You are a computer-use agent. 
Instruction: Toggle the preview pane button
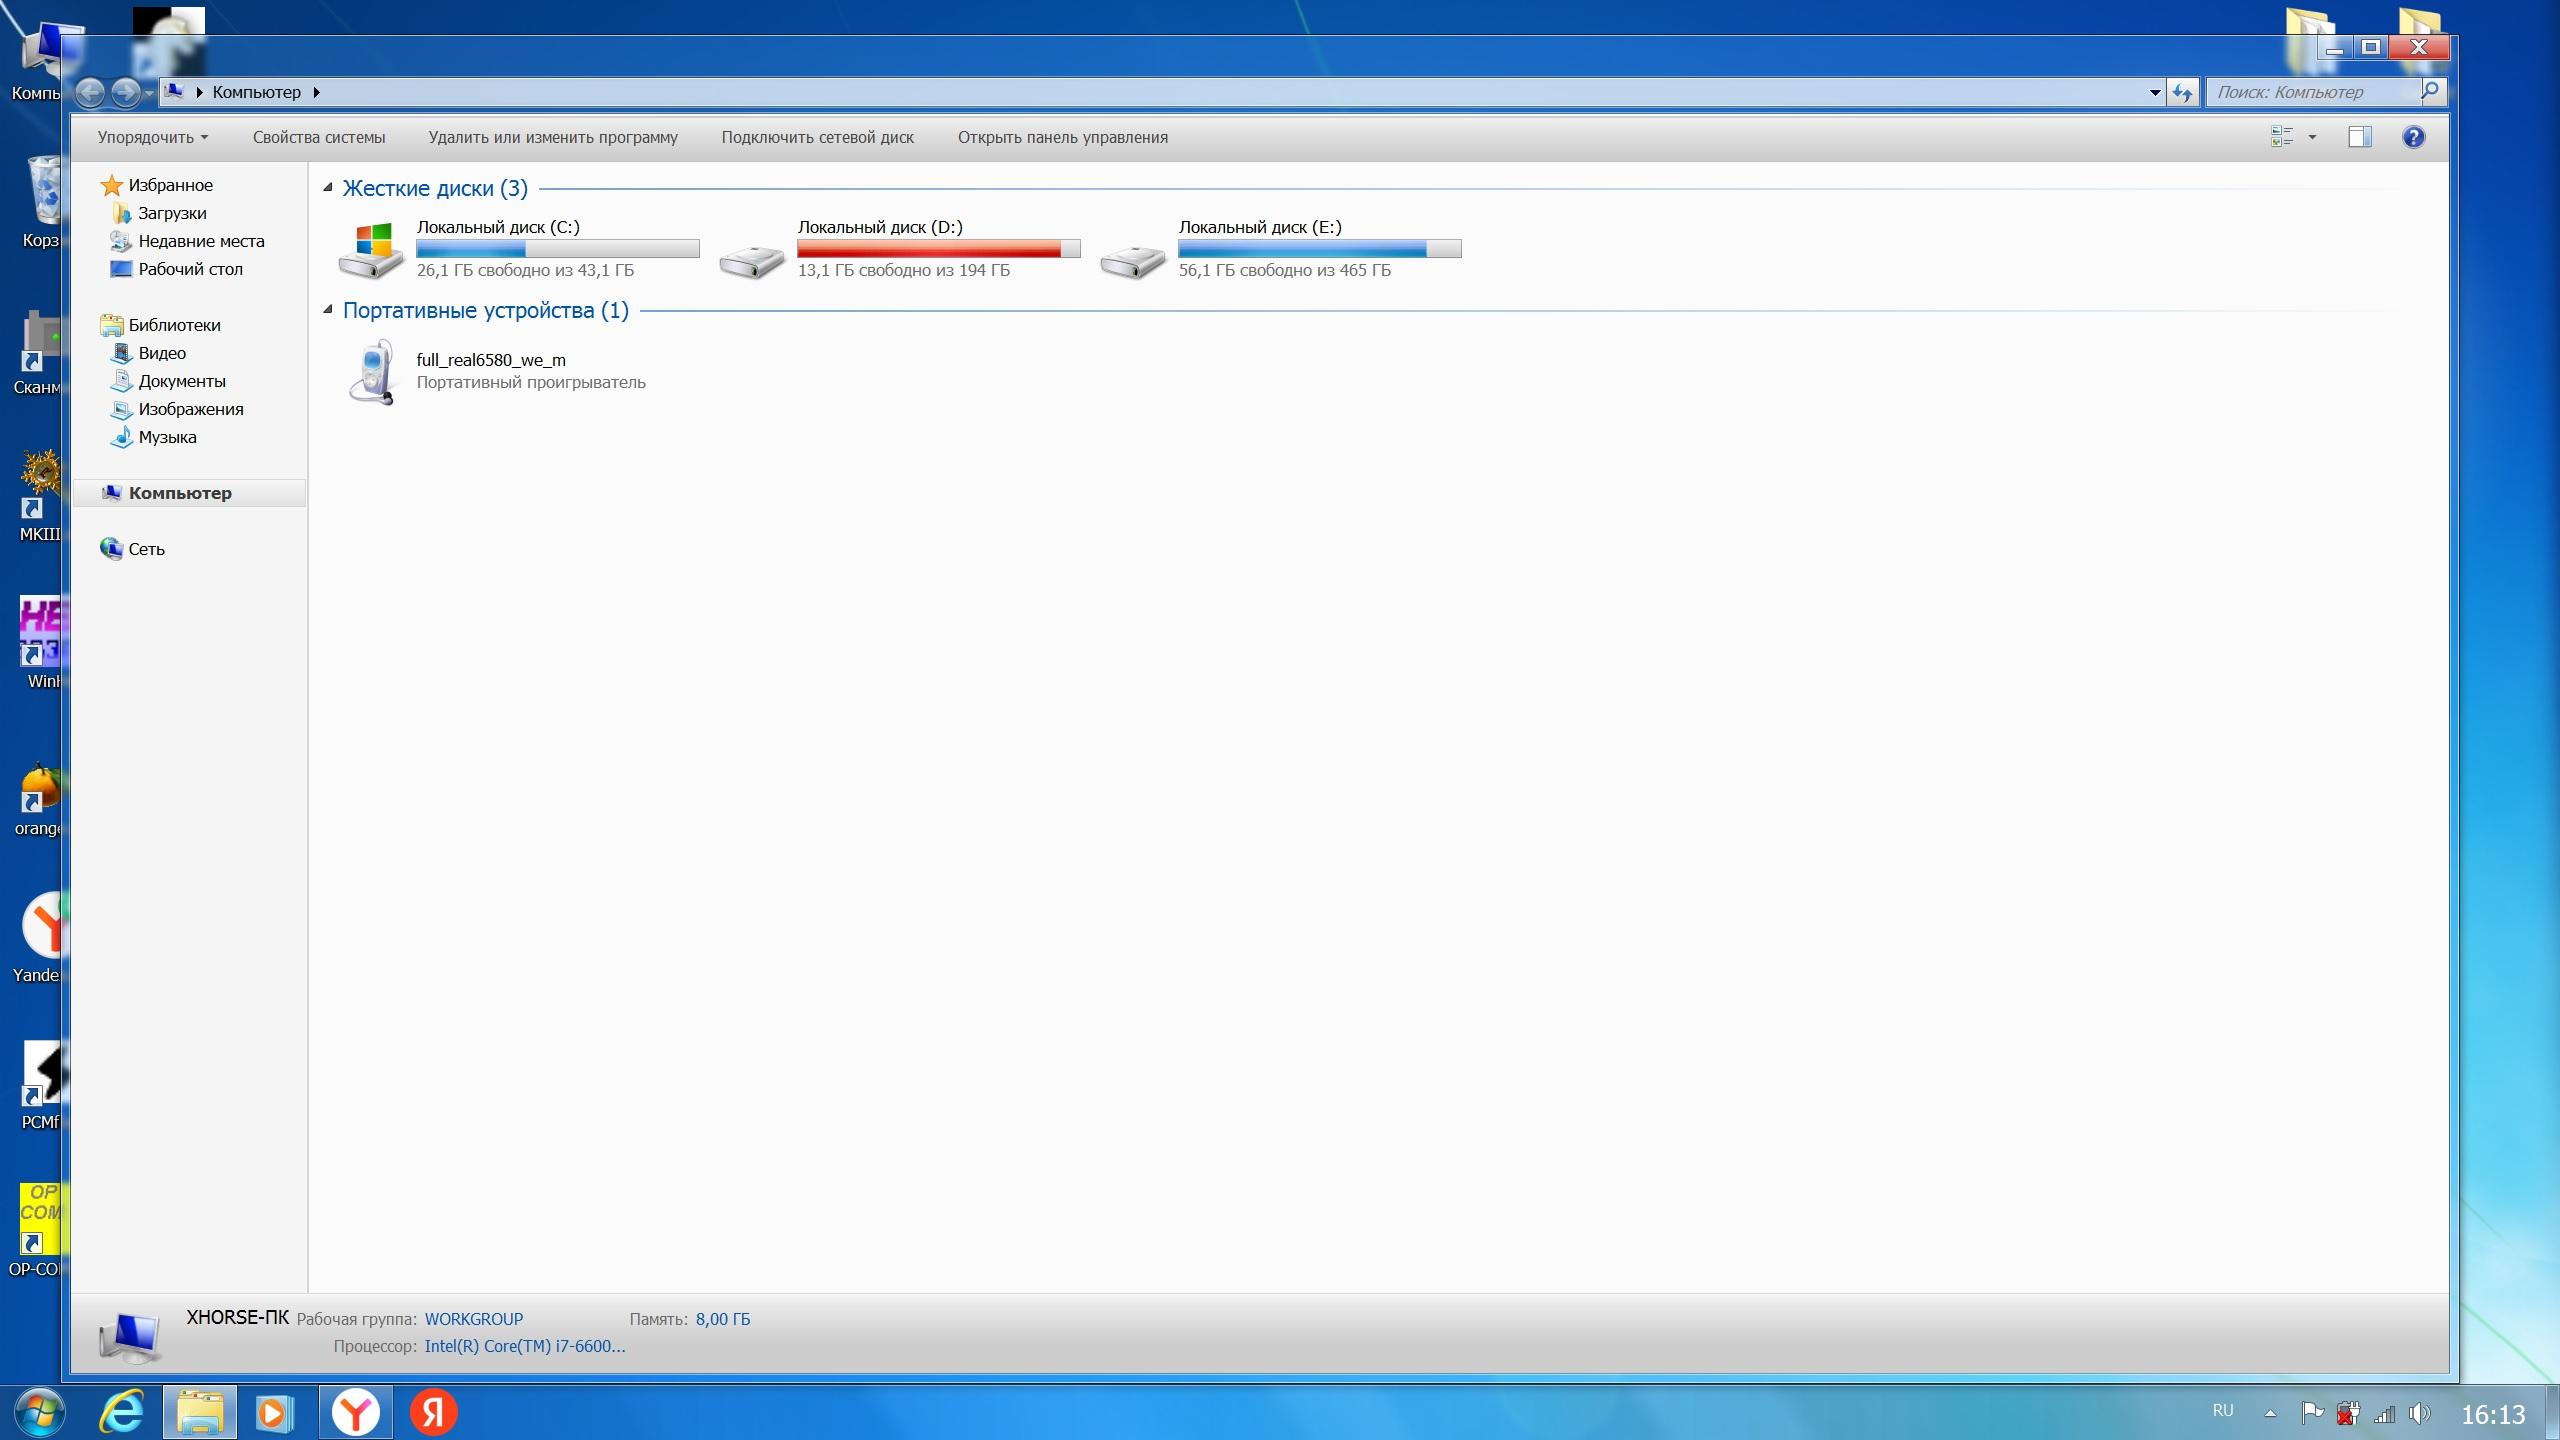click(2360, 137)
